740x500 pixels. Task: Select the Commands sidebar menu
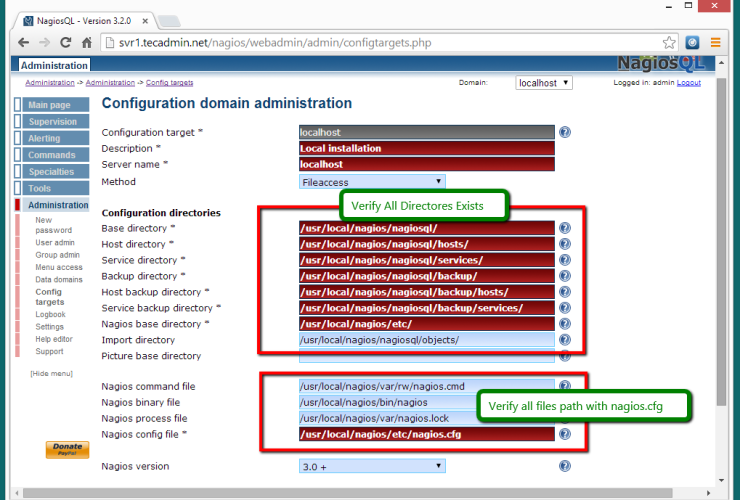point(51,155)
